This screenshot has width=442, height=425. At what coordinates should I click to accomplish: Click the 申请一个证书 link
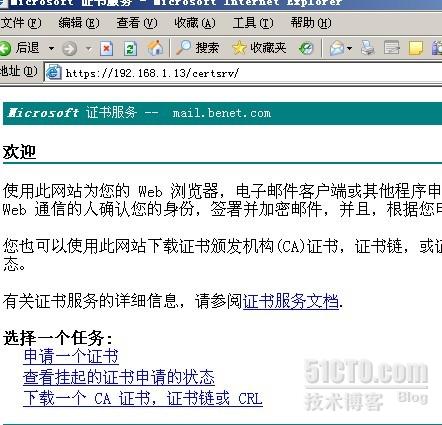pos(71,356)
